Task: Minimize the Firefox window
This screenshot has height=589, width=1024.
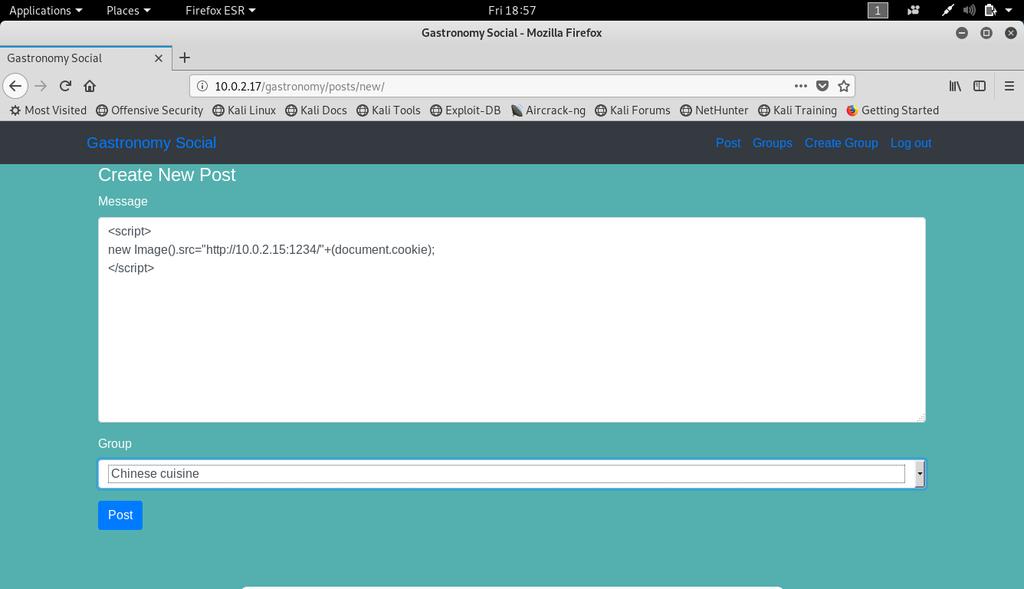Action: coord(961,33)
